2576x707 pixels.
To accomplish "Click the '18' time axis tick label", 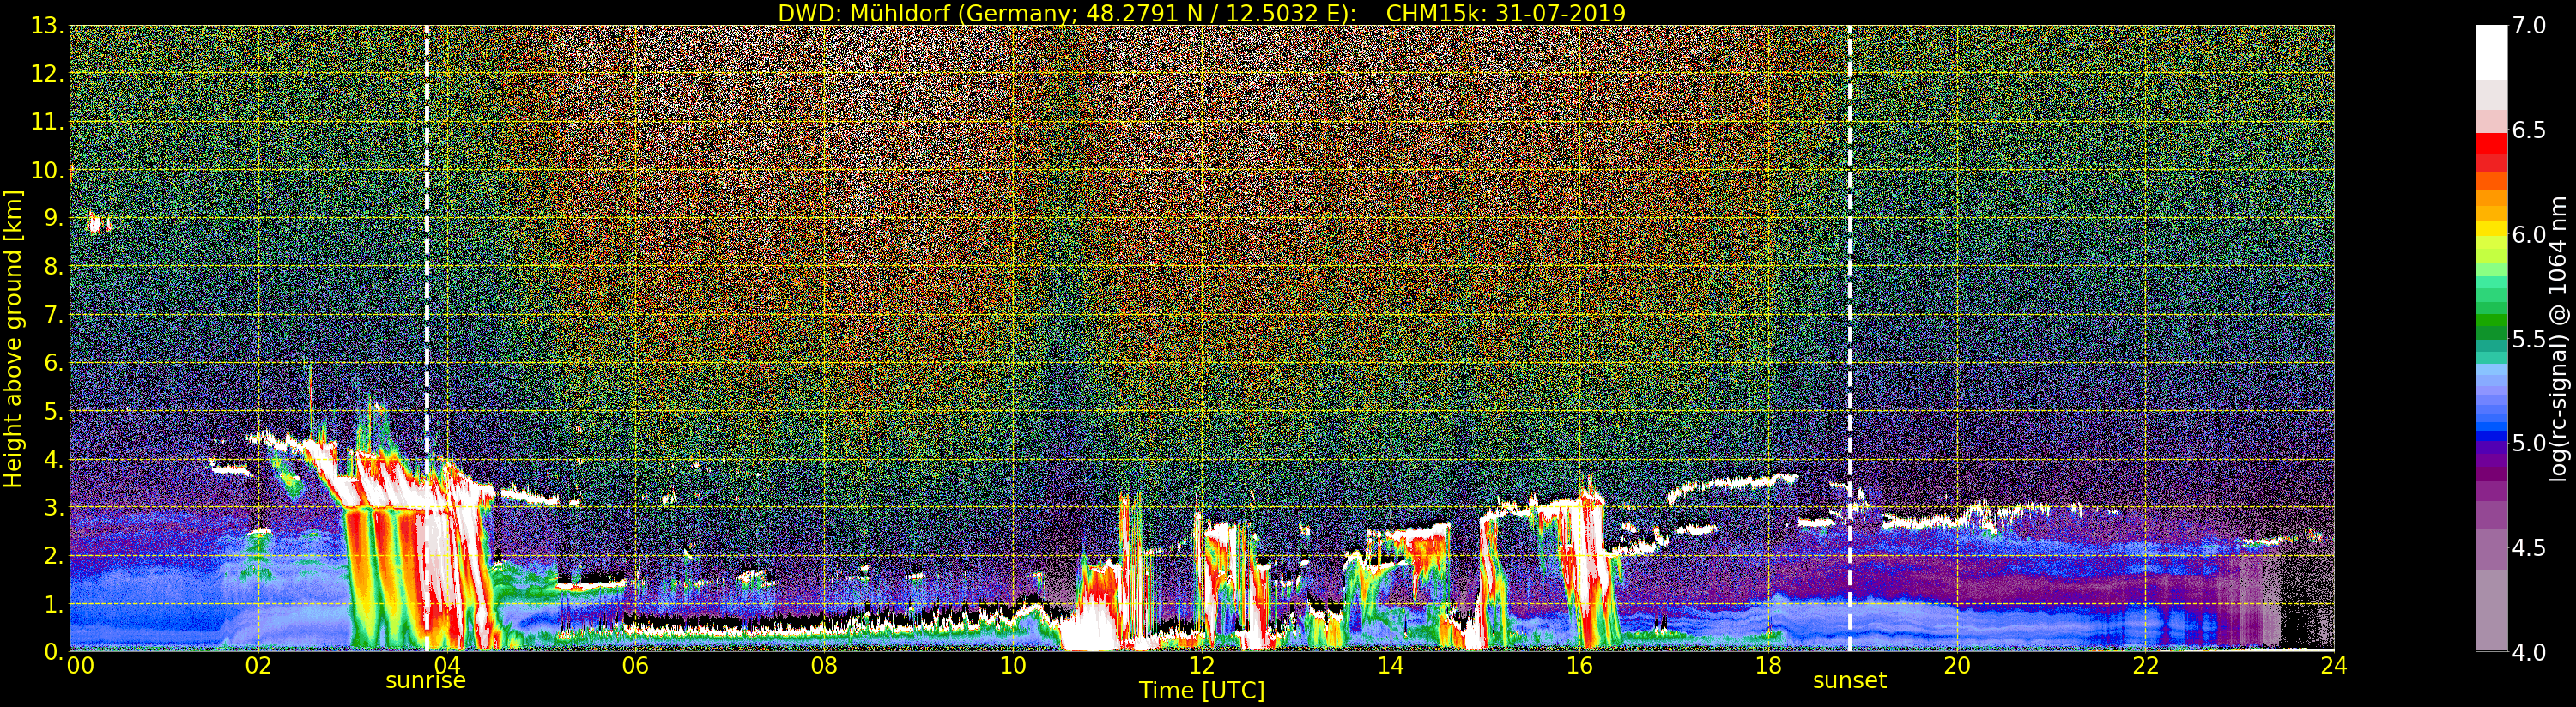I will pos(1768,665).
